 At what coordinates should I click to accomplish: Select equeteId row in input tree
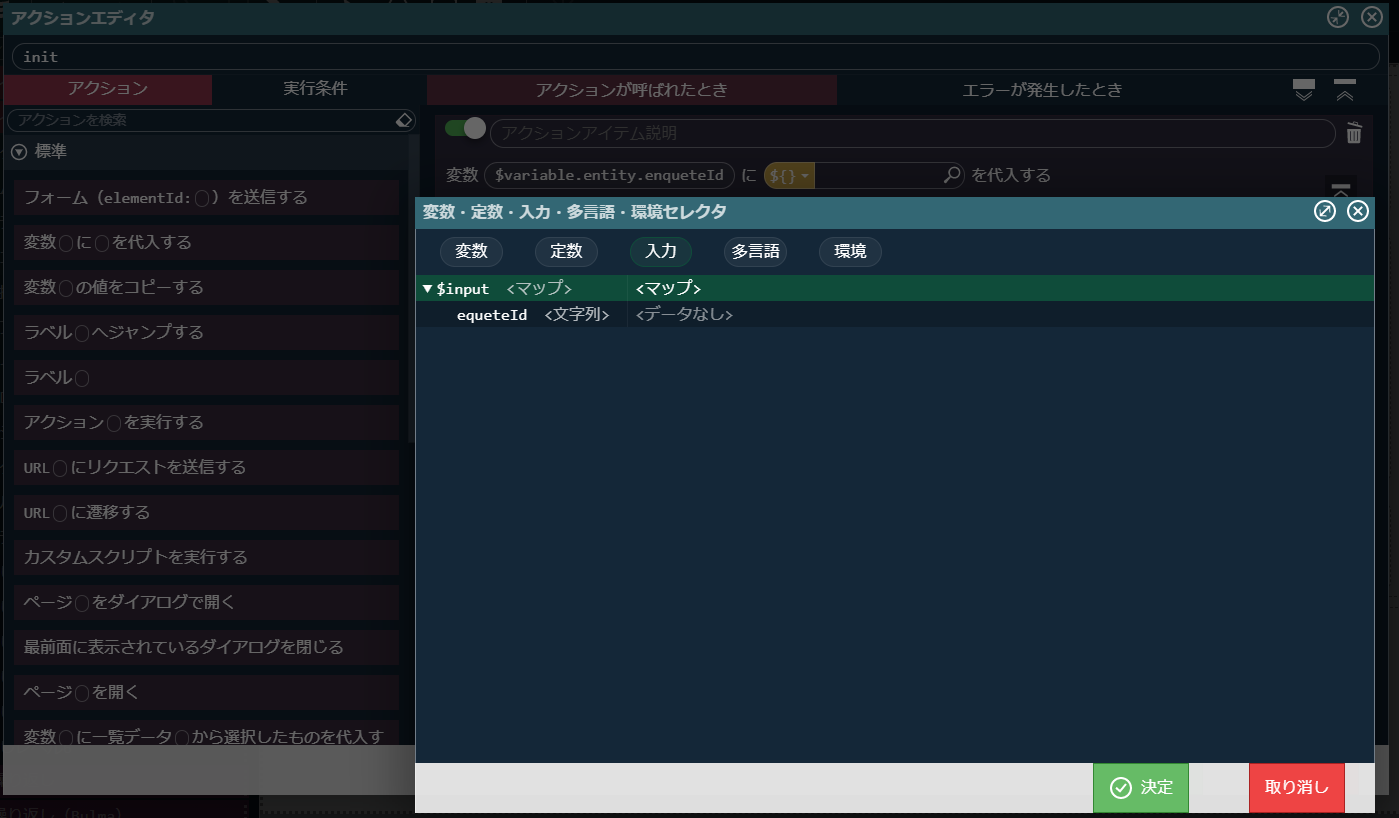[894, 315]
